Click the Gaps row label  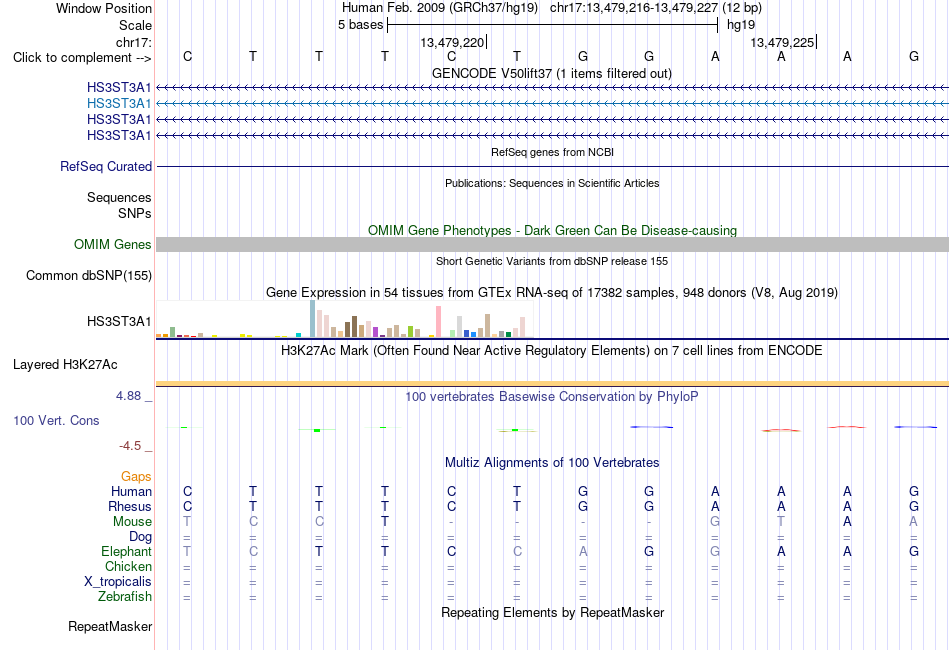[136, 477]
